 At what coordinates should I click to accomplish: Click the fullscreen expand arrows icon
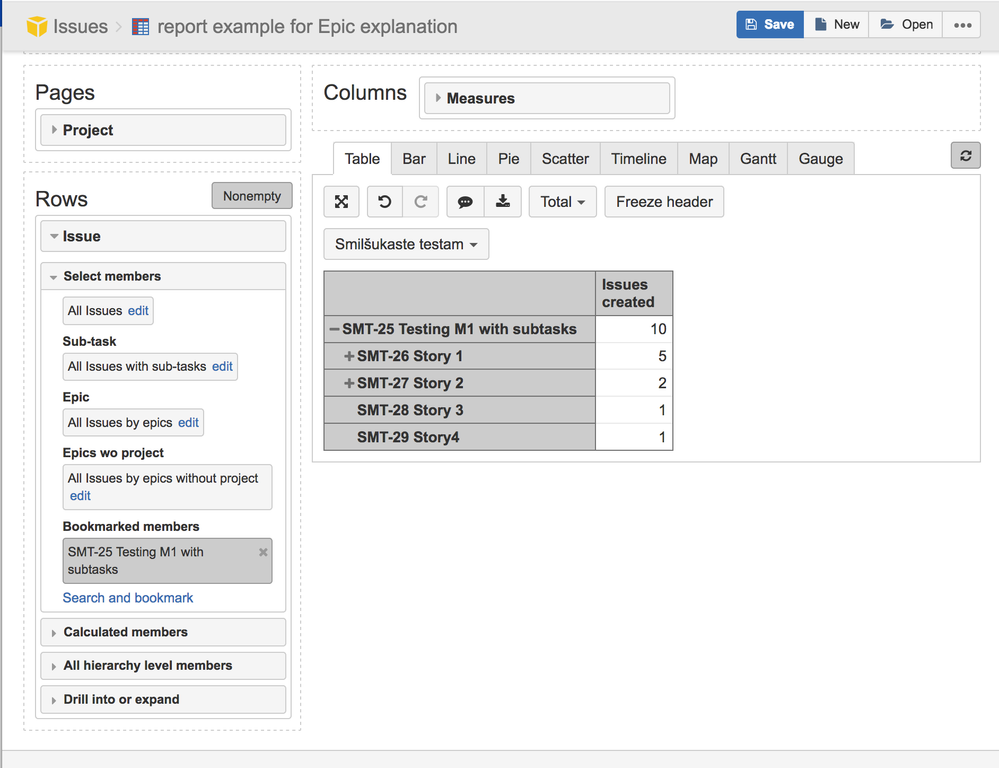tap(341, 202)
